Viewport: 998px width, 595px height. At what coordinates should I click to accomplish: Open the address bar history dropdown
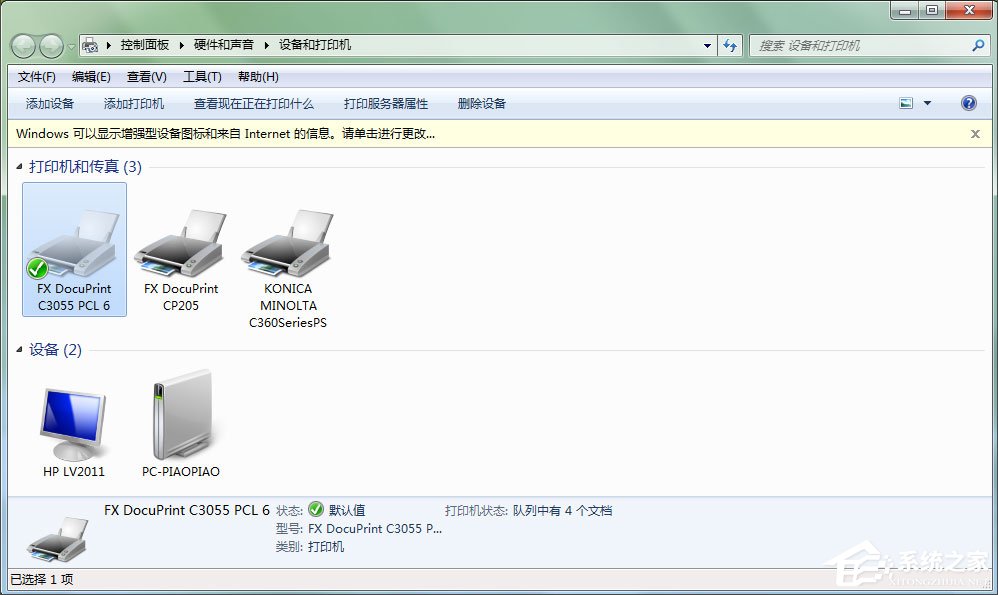(x=706, y=45)
